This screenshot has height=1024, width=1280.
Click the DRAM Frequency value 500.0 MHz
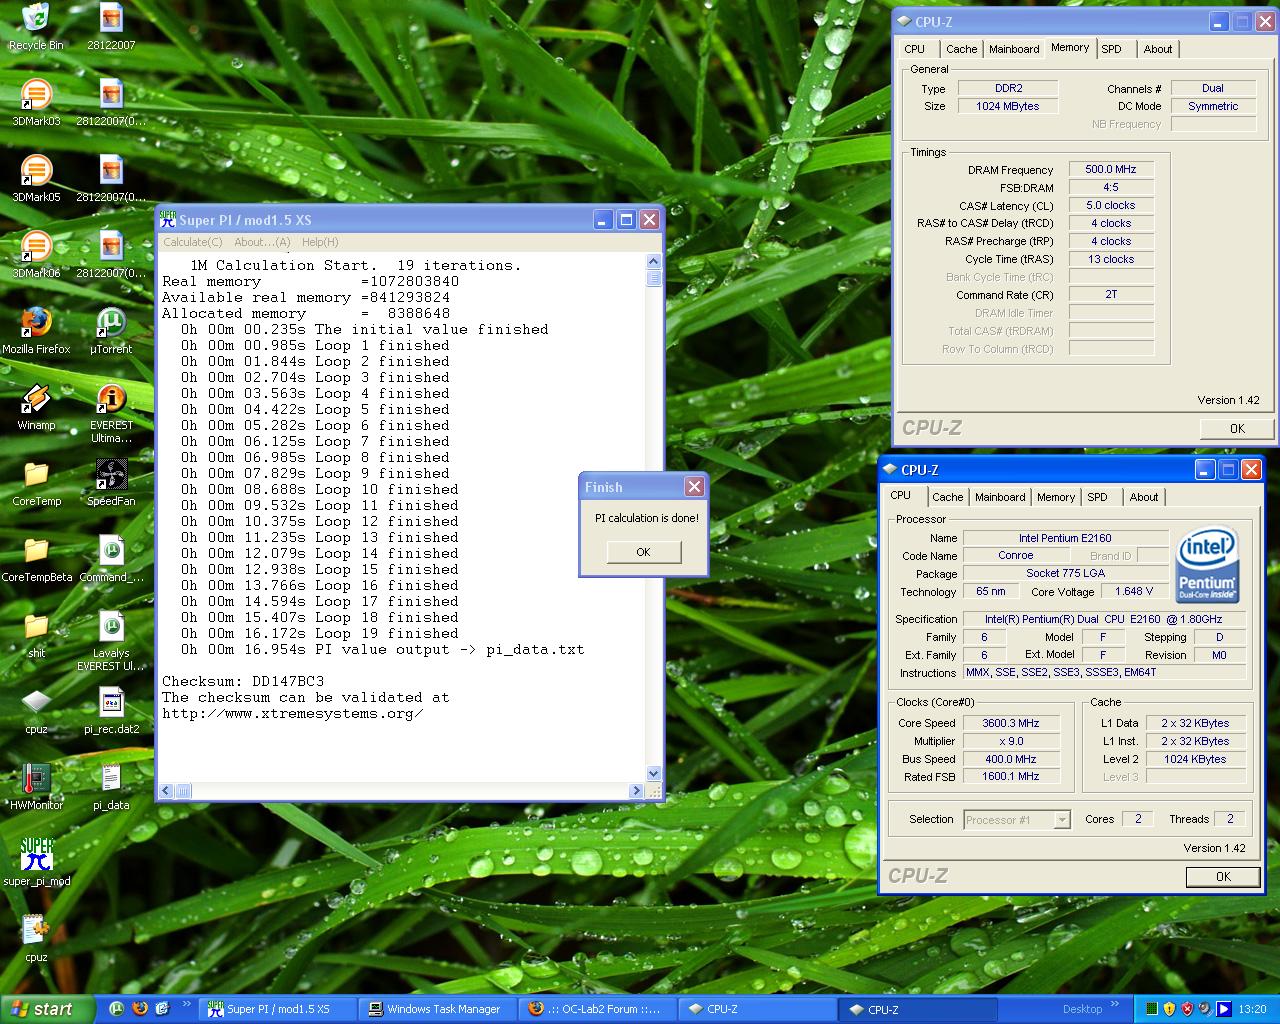click(x=1111, y=169)
